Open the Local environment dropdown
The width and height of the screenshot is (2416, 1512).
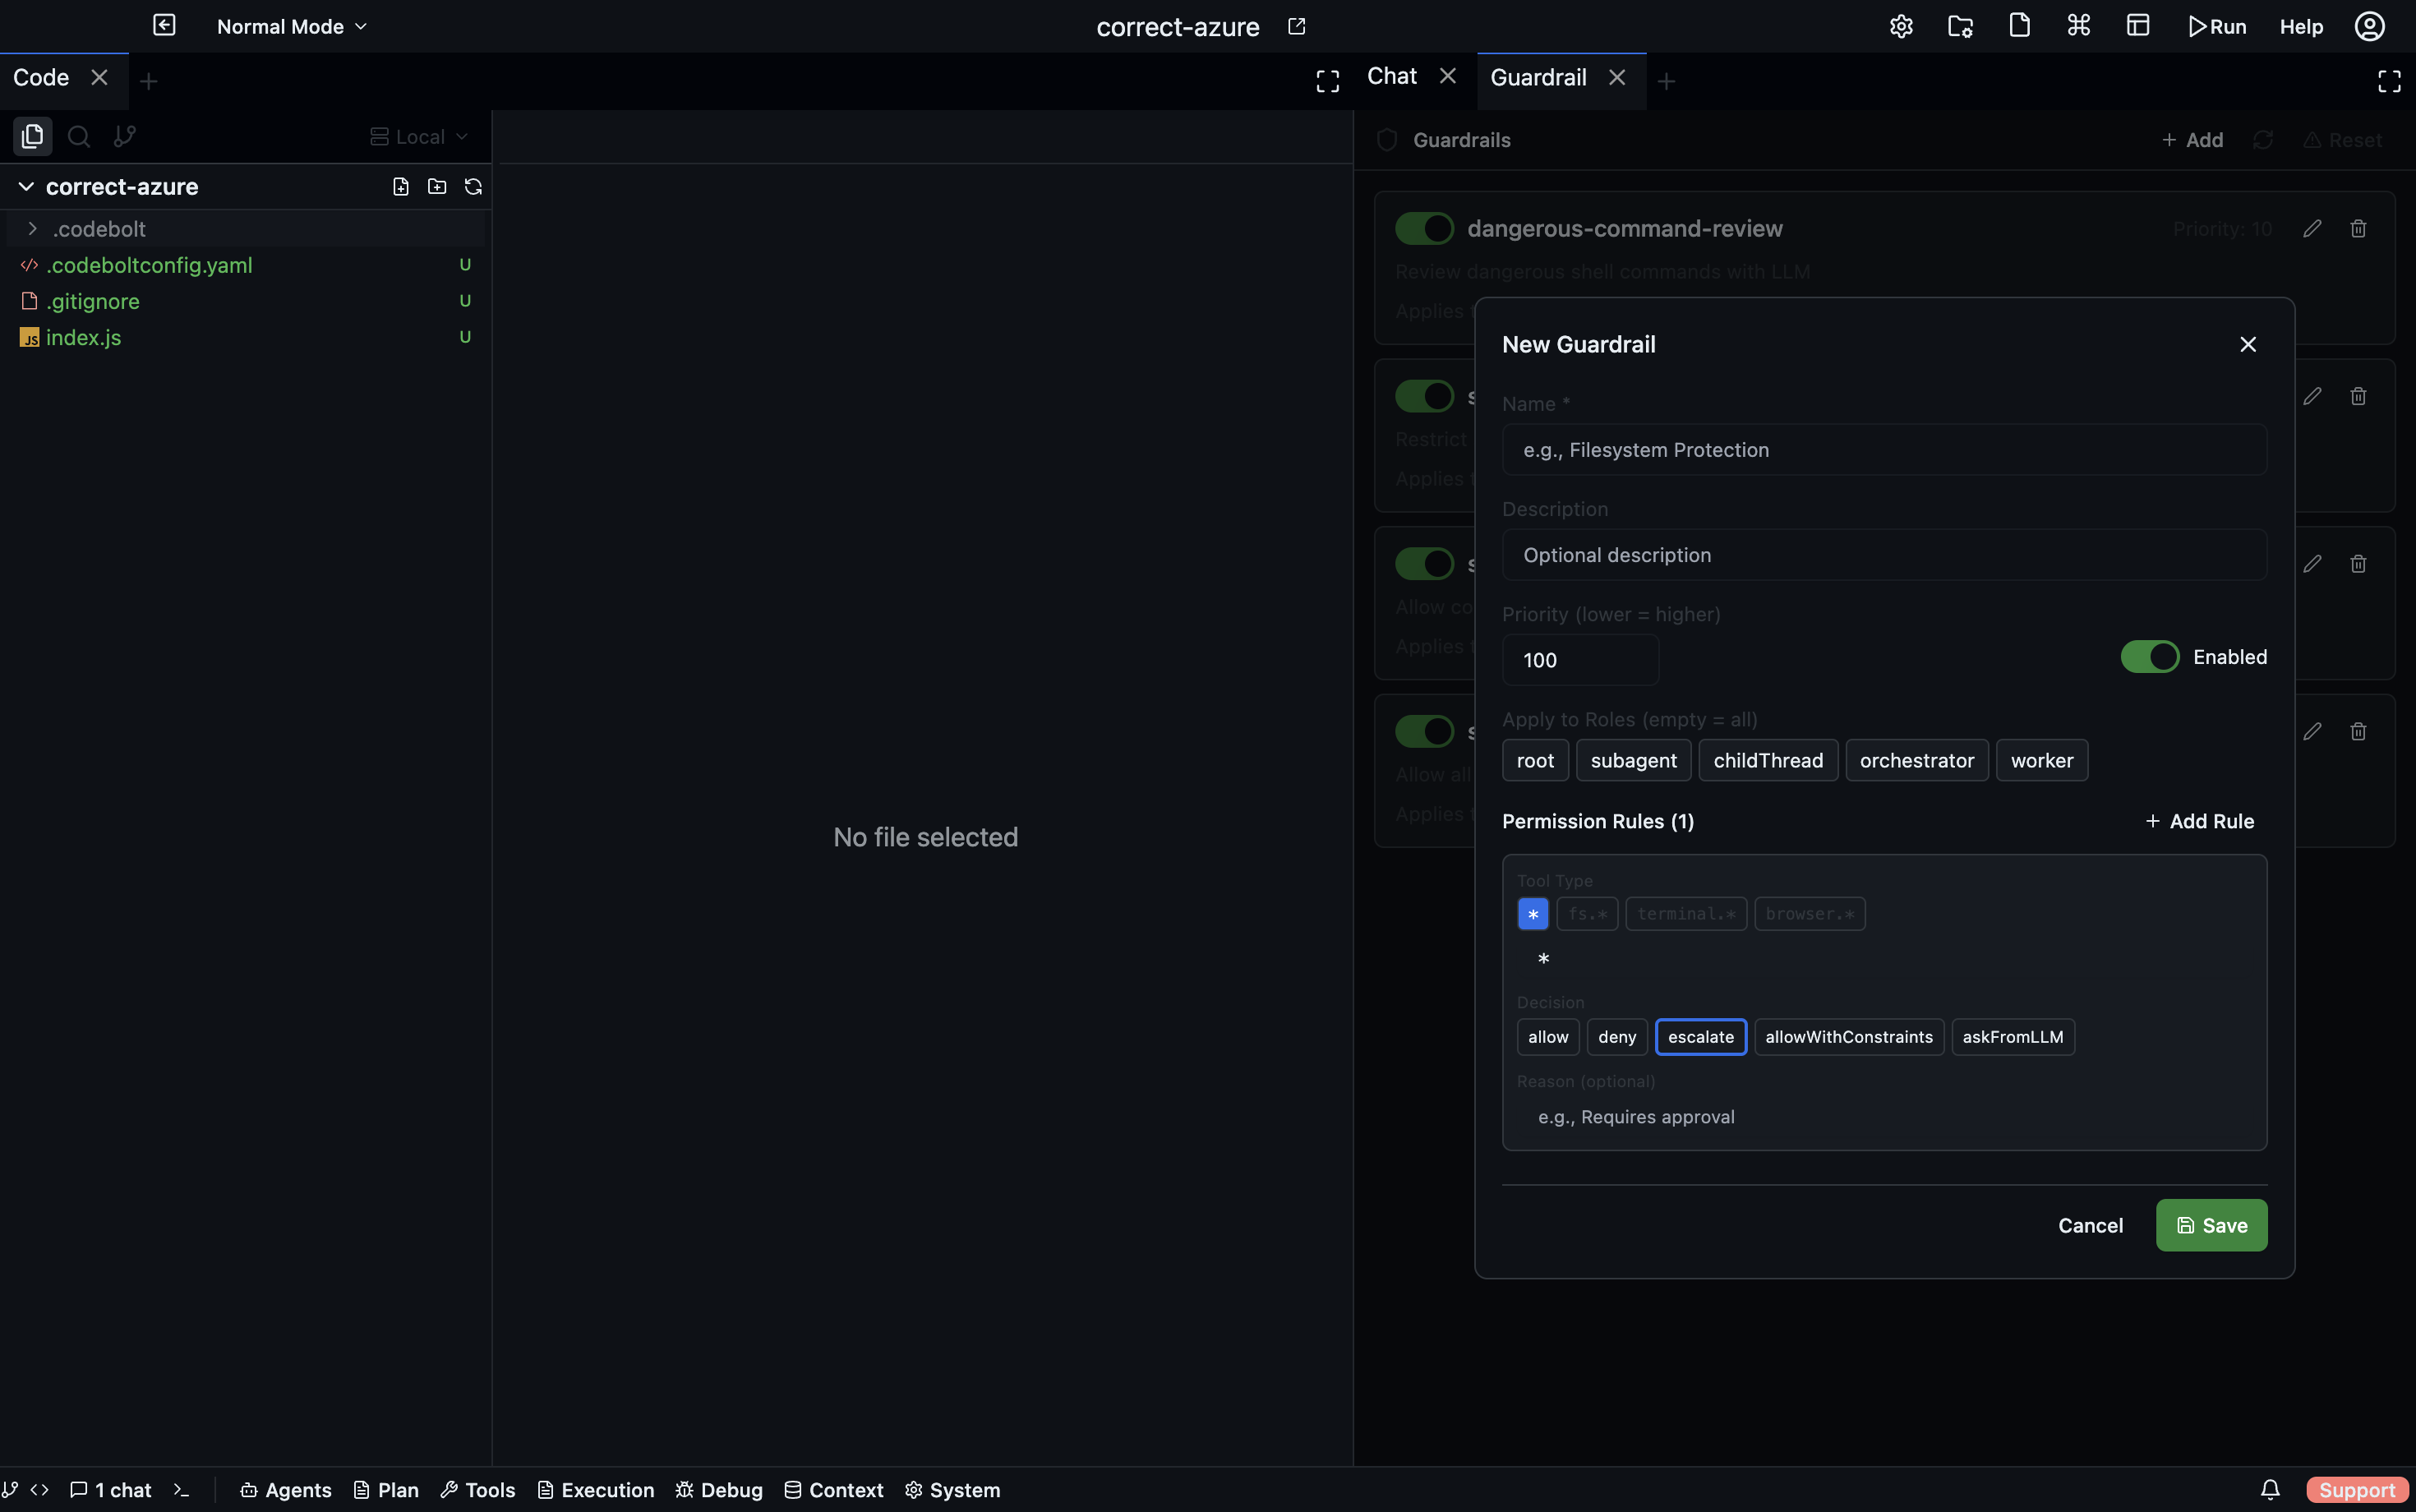pos(419,137)
